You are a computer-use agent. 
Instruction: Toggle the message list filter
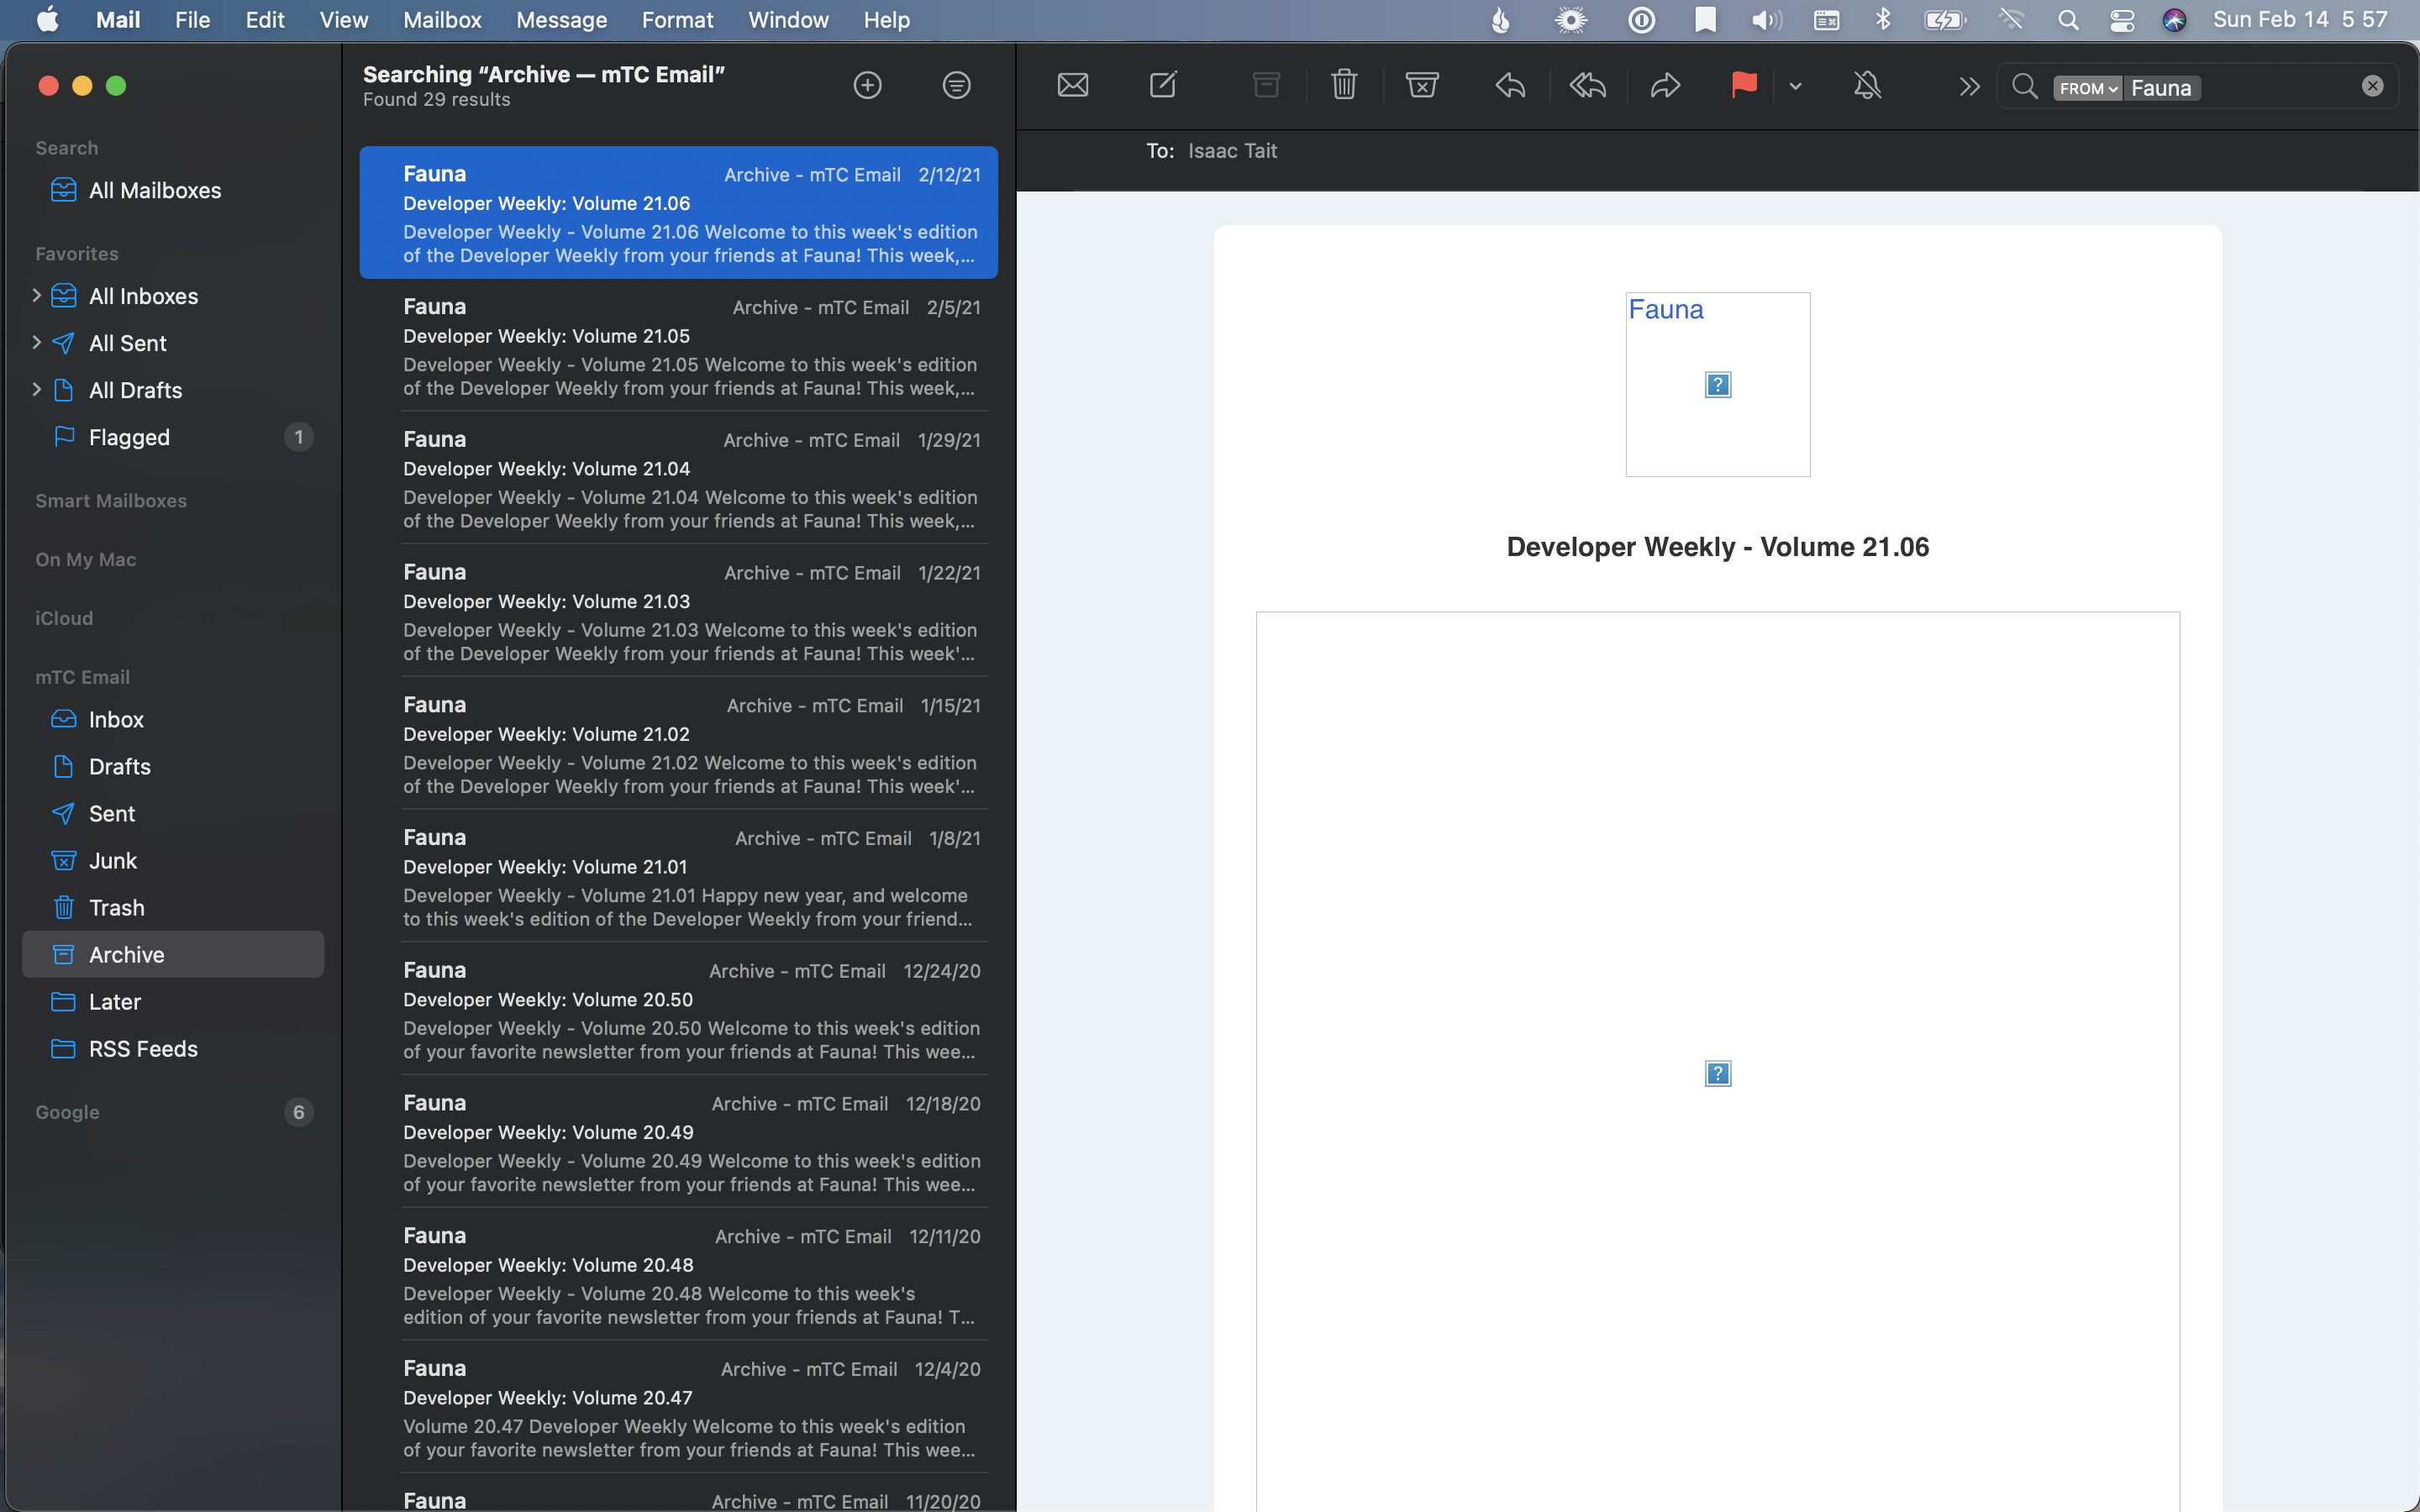coord(956,86)
